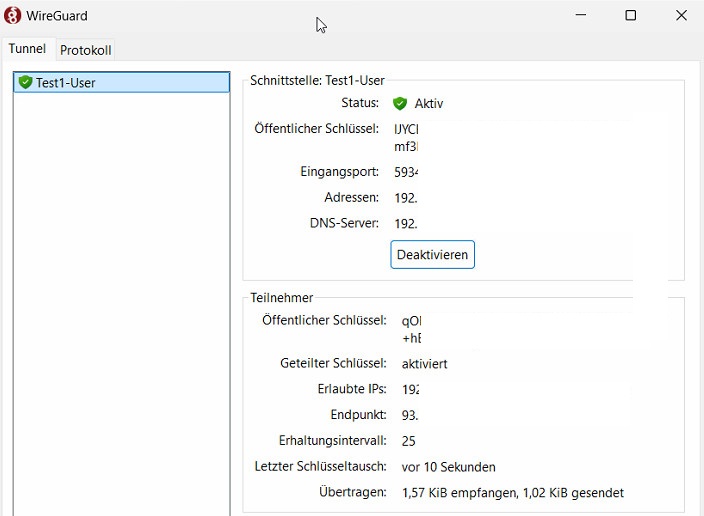Image resolution: width=704 pixels, height=516 pixels.
Task: Select Test1-User in the tunnel list
Action: (66, 82)
